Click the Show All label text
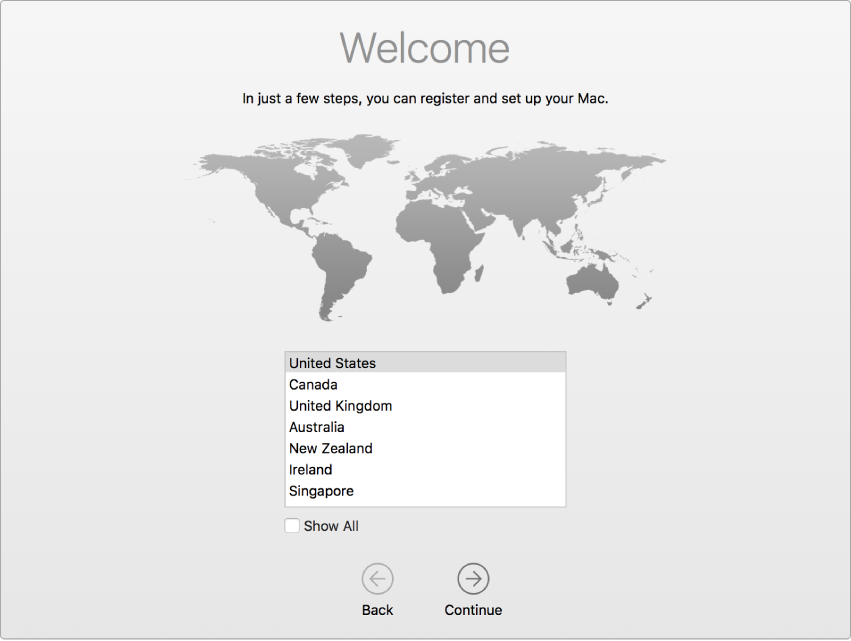 pos(330,525)
